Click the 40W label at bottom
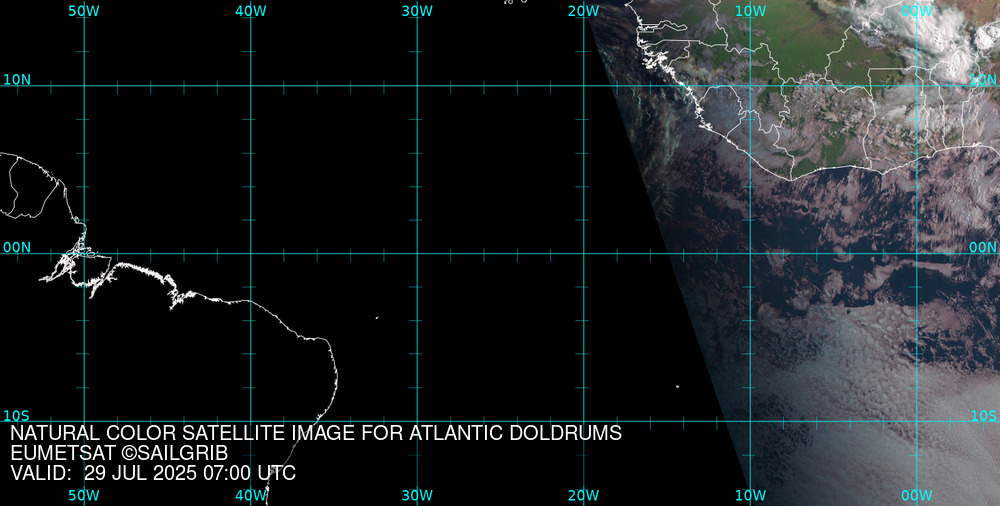 (x=251, y=496)
